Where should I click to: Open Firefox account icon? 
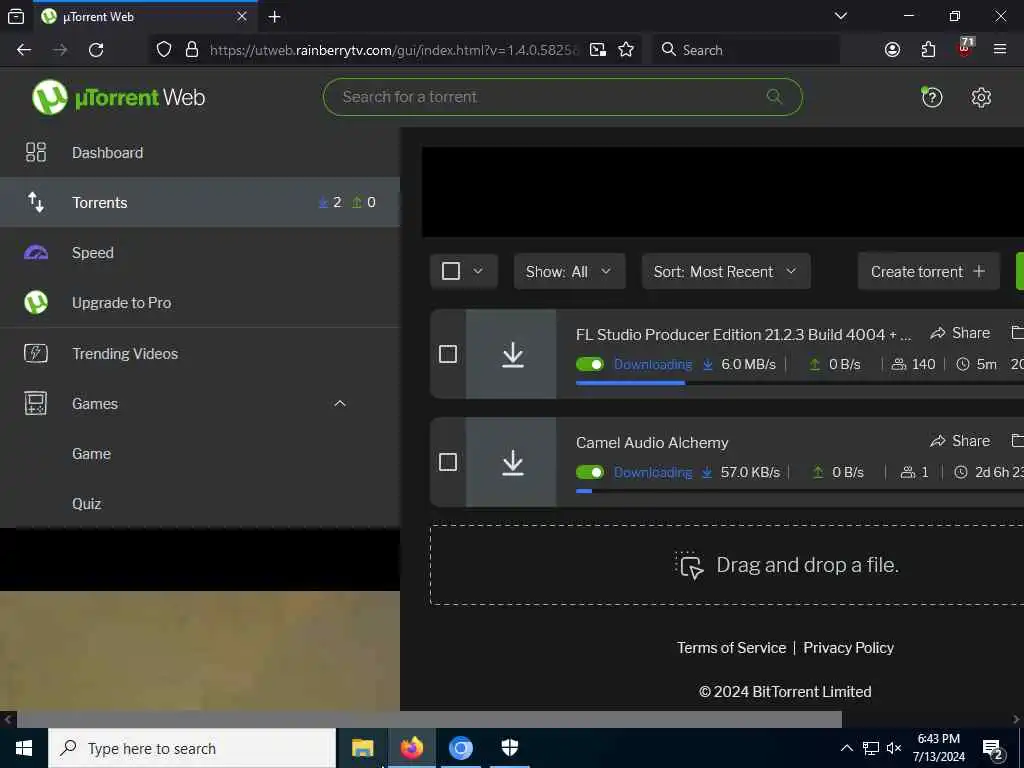(x=892, y=50)
